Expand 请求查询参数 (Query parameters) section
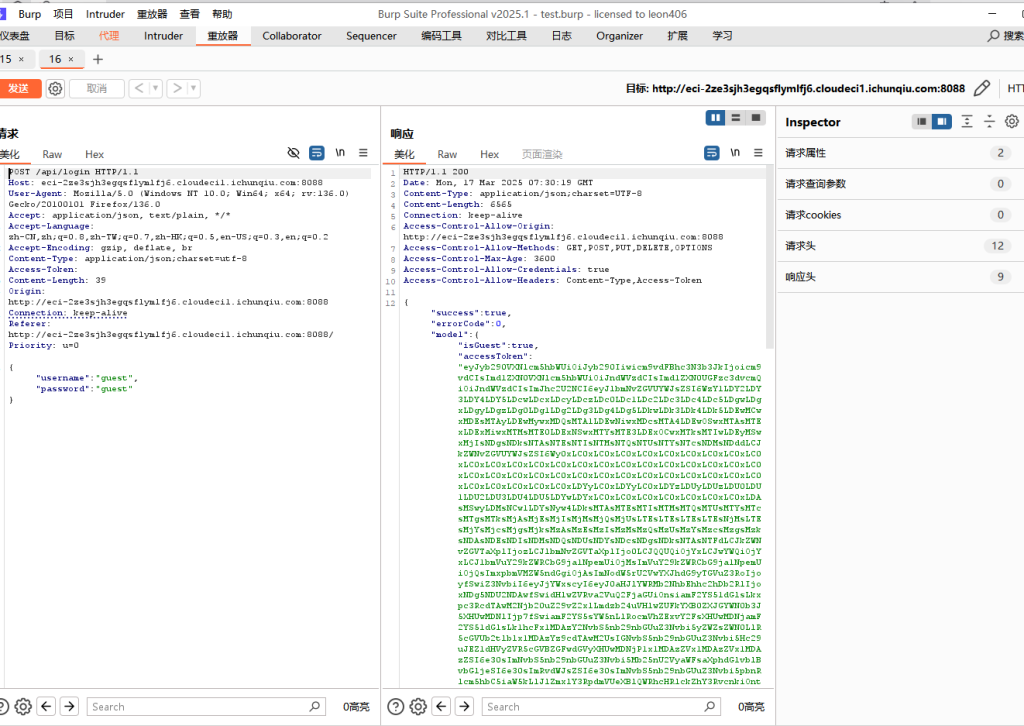 click(x=901, y=184)
